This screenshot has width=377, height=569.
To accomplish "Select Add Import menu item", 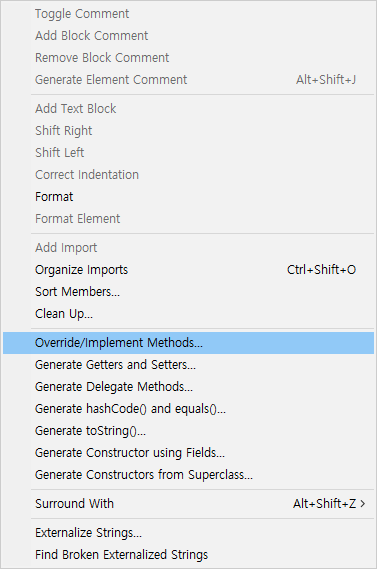I will click(x=188, y=248).
